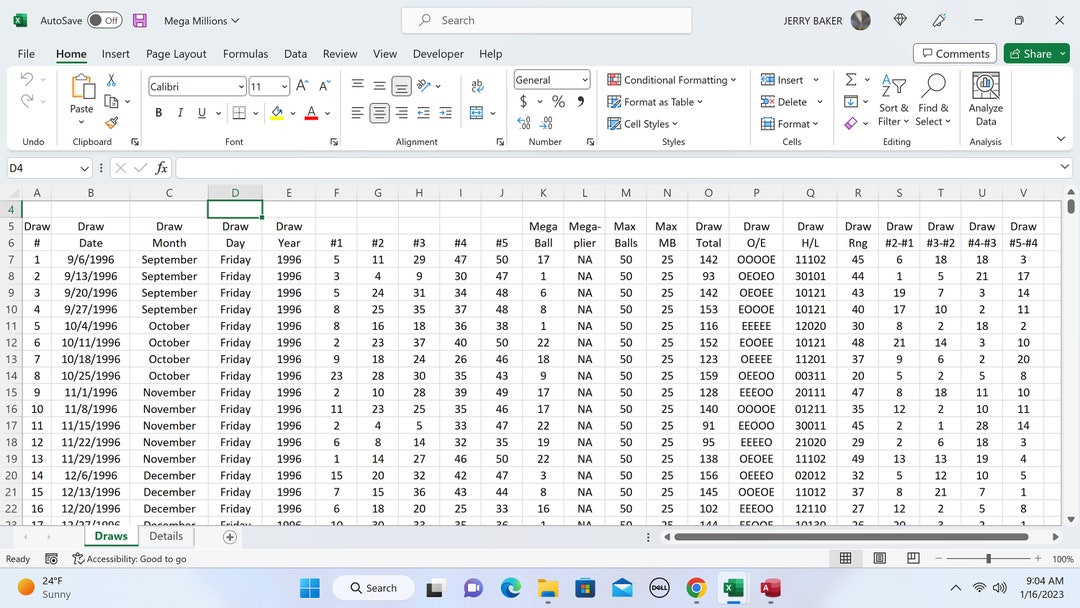Screen dimensions: 1080x608
Task: Click the Paste clipboard icon
Action: [x=82, y=87]
